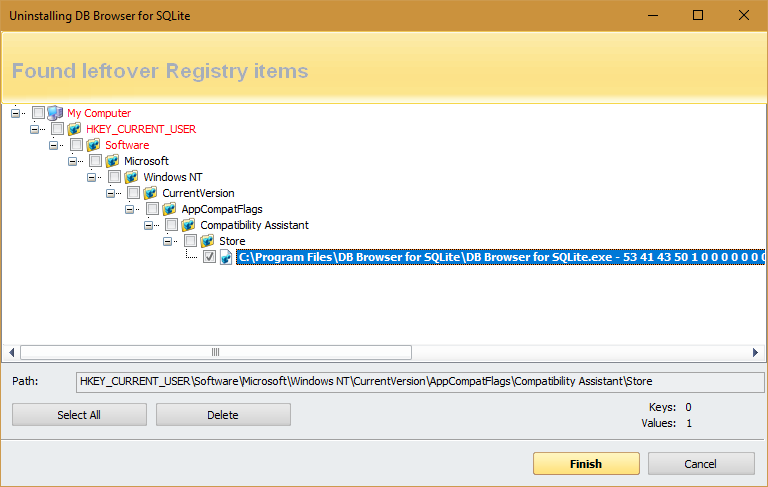Screen dimensions: 768x487
Task: Click the Software registry folder icon
Action: (x=93, y=145)
